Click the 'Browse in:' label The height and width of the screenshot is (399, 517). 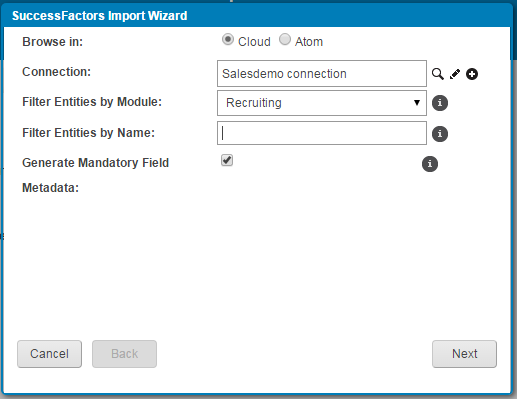pyautogui.click(x=52, y=42)
